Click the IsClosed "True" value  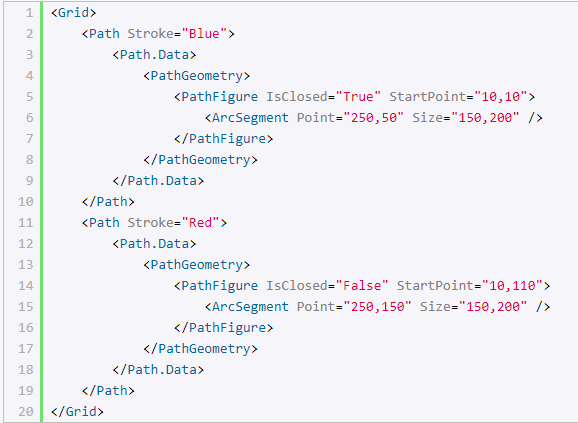pos(358,97)
